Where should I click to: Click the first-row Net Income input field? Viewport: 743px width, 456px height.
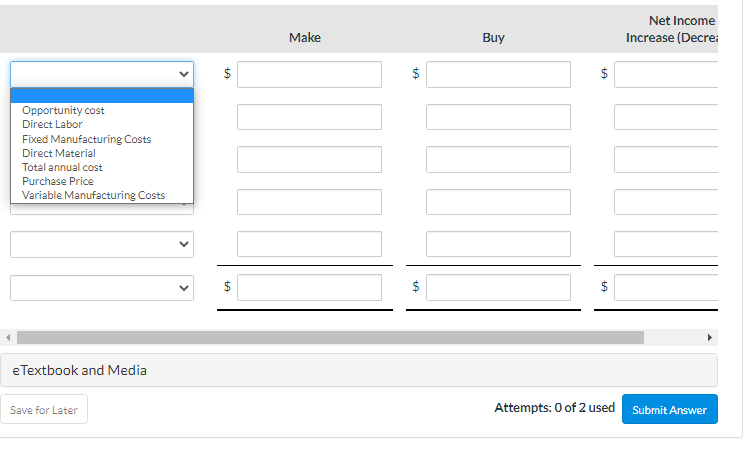click(x=666, y=74)
